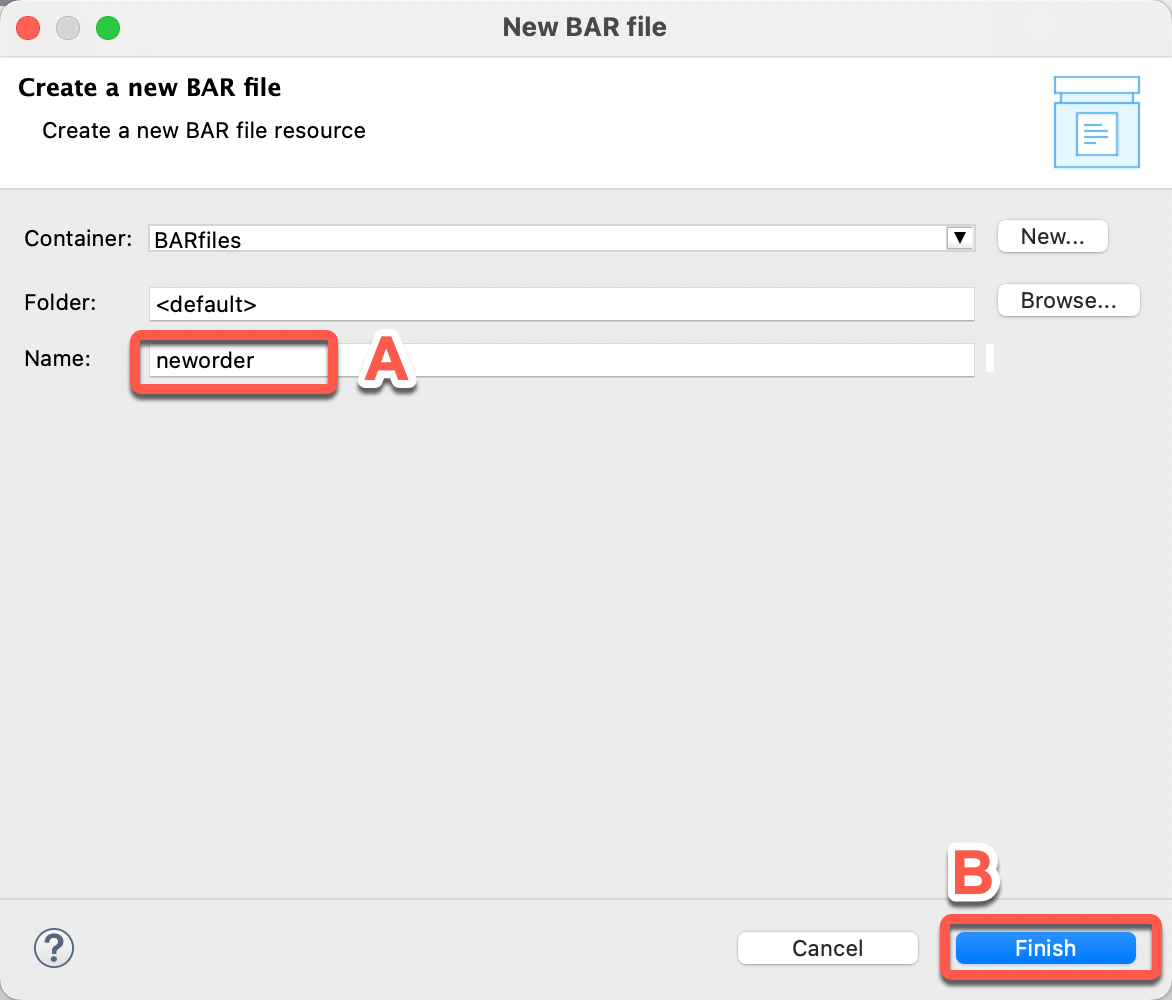
Task: Click New... to create a container
Action: [1052, 237]
